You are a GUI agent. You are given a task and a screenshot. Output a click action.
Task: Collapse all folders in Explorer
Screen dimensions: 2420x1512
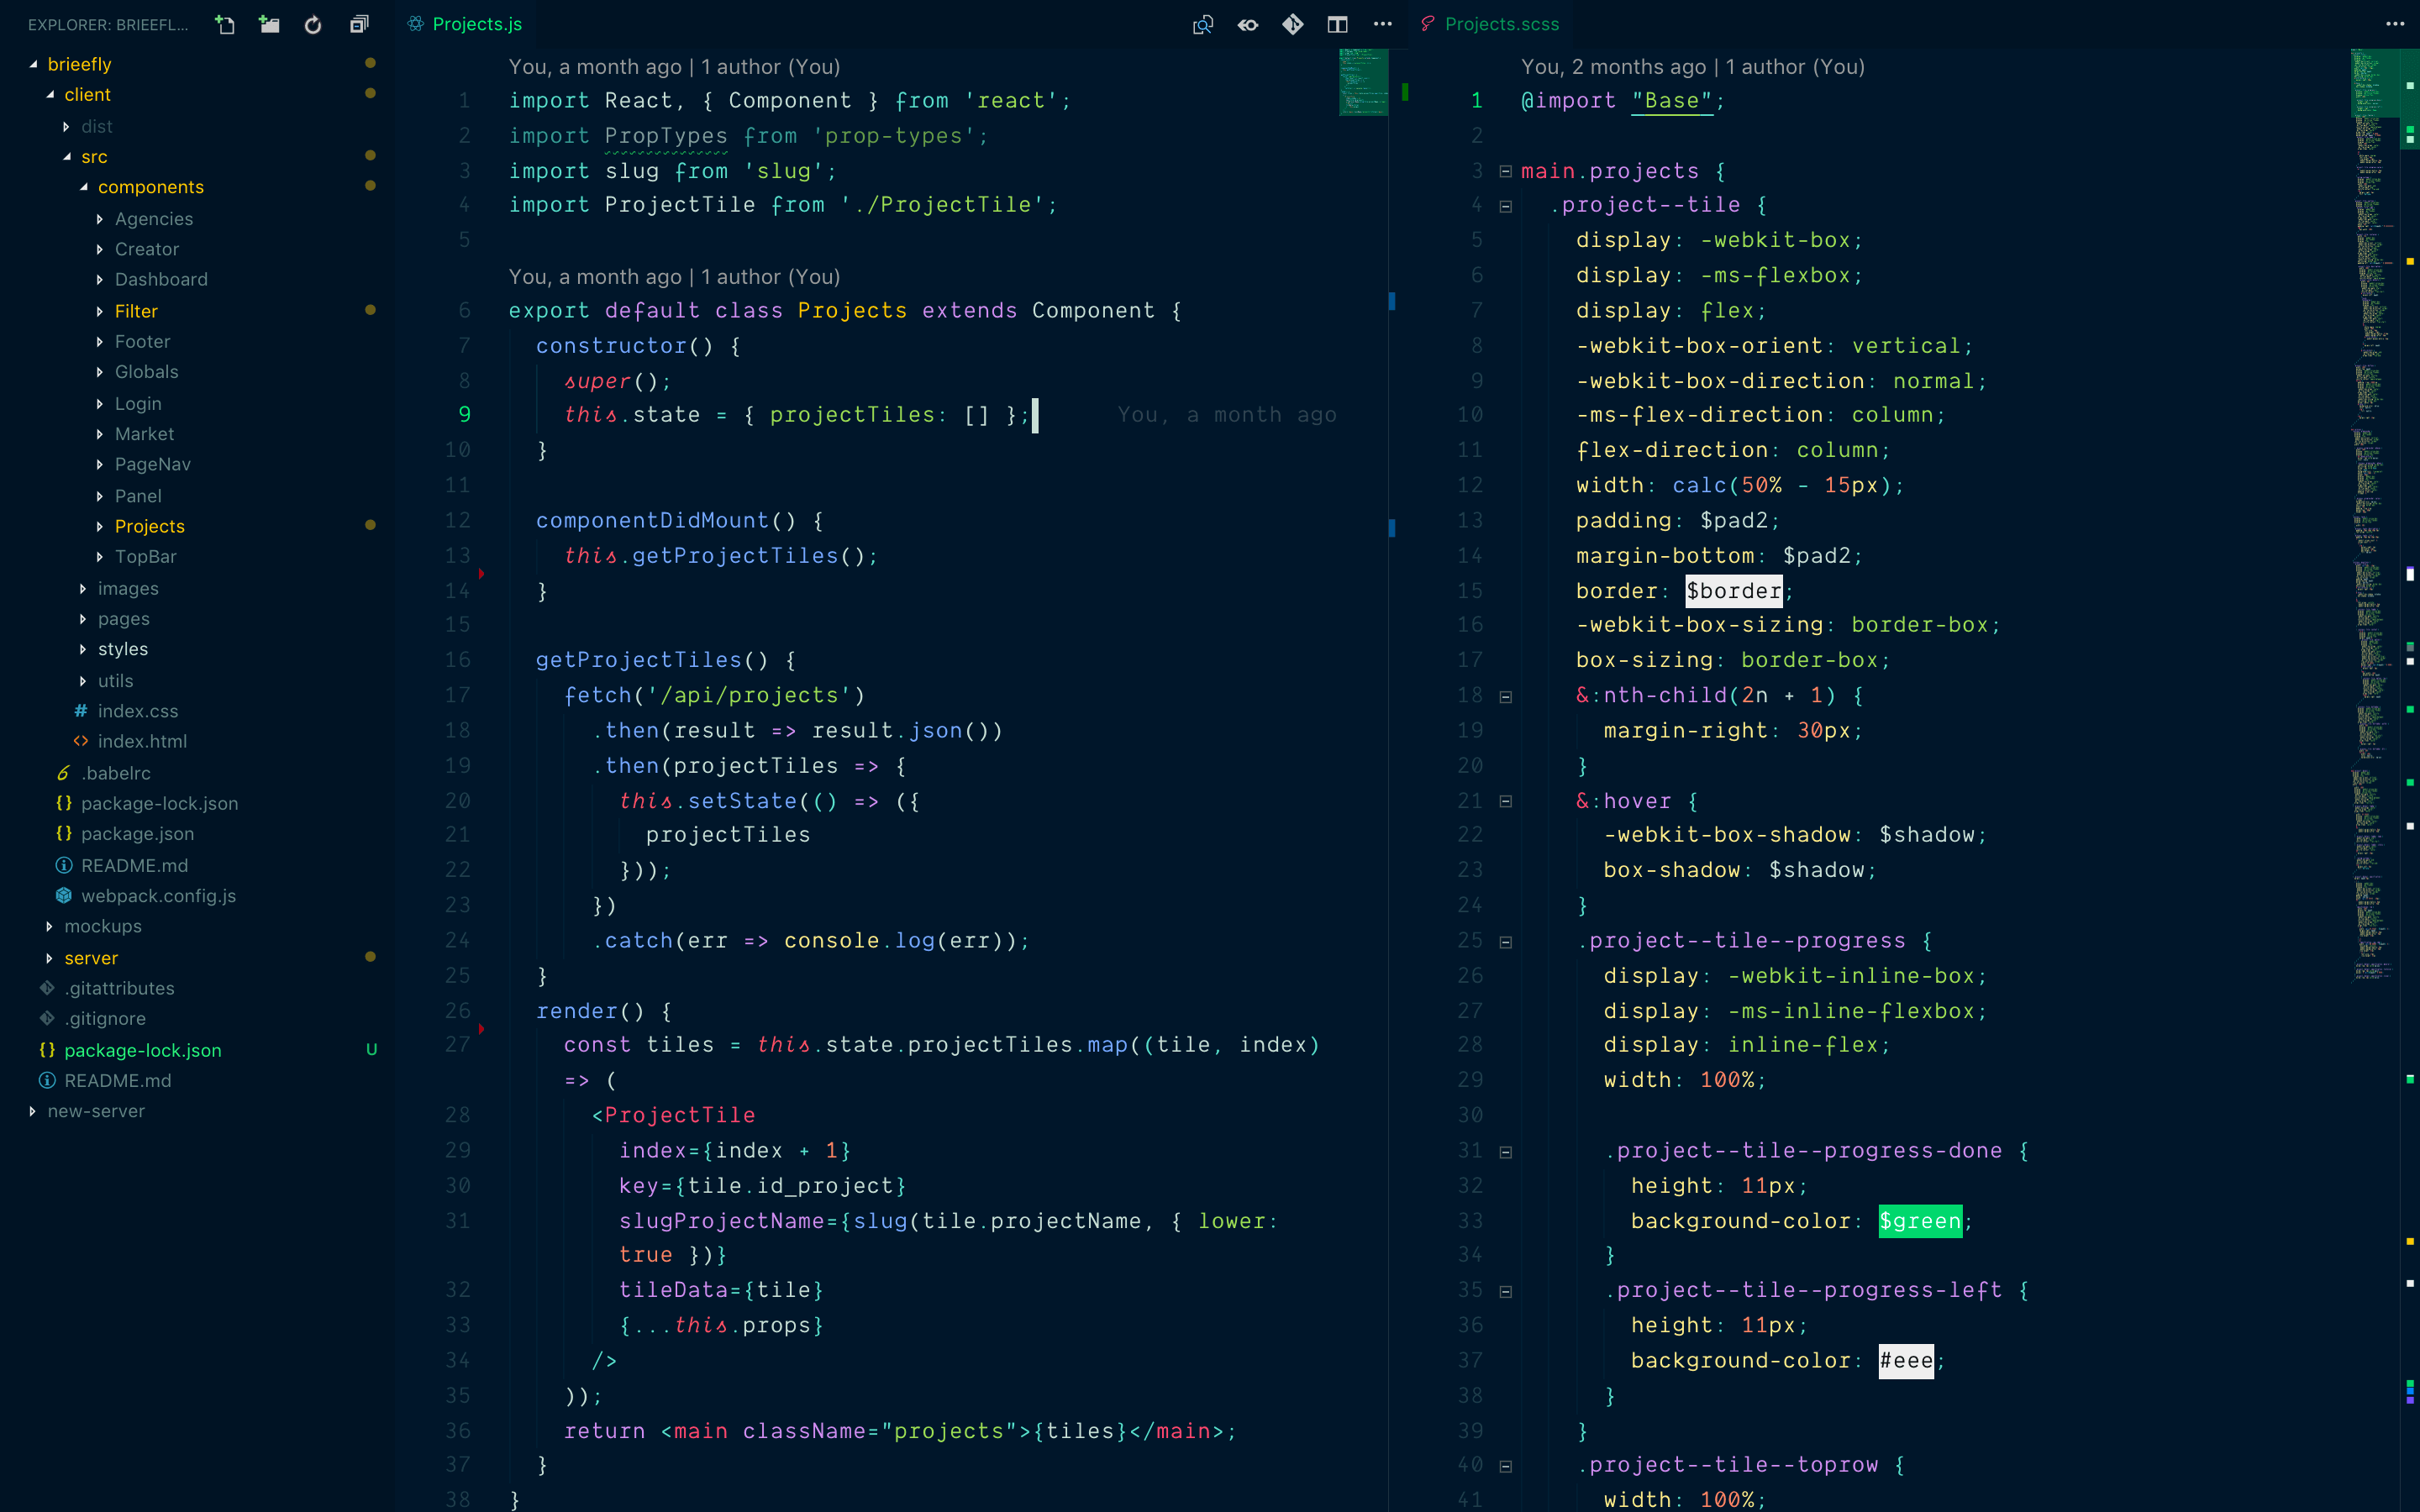[358, 24]
